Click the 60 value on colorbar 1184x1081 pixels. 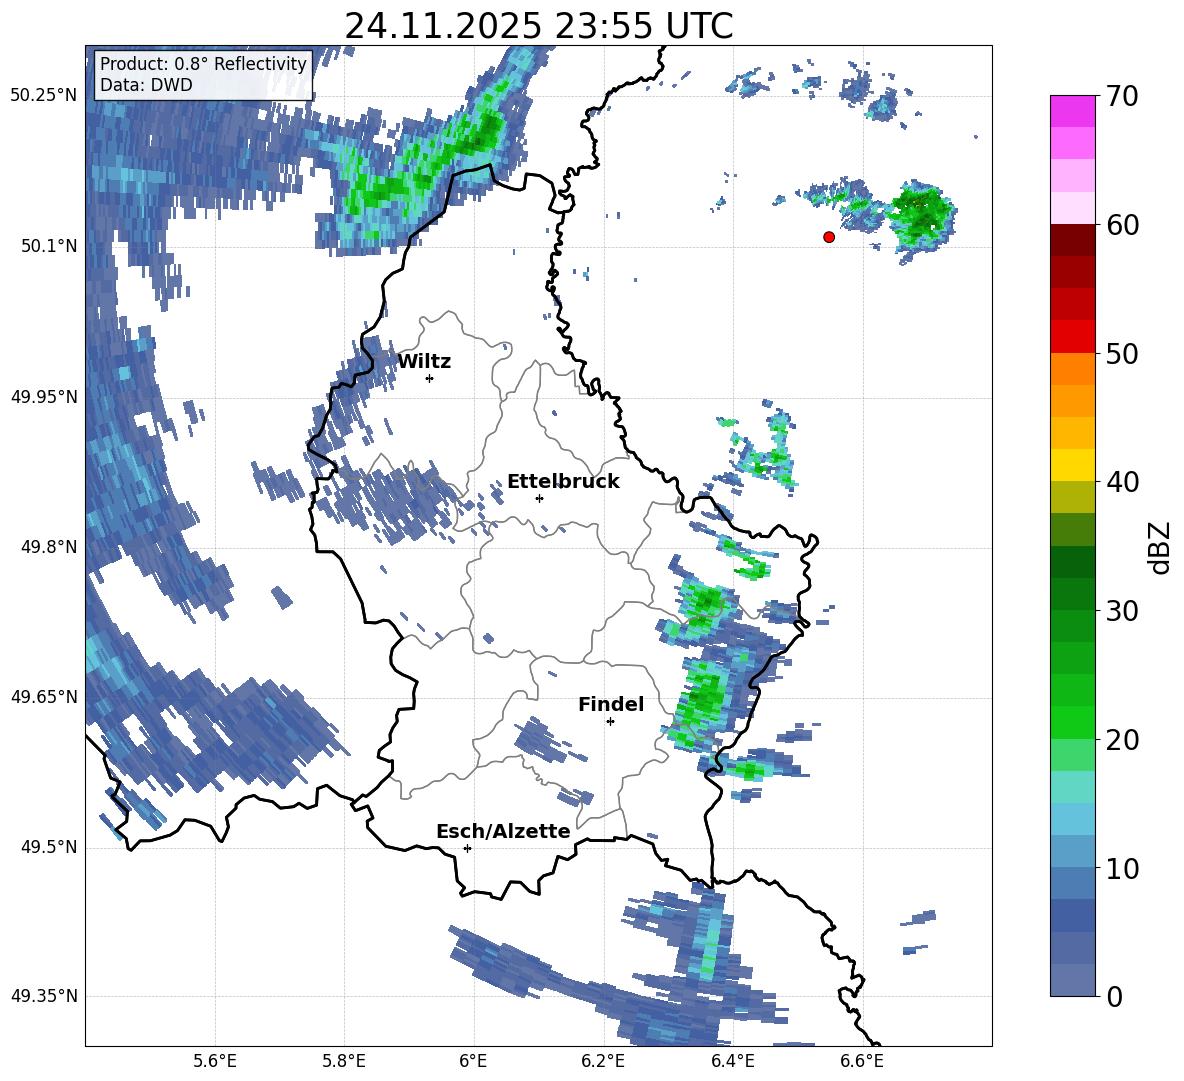tap(1122, 225)
